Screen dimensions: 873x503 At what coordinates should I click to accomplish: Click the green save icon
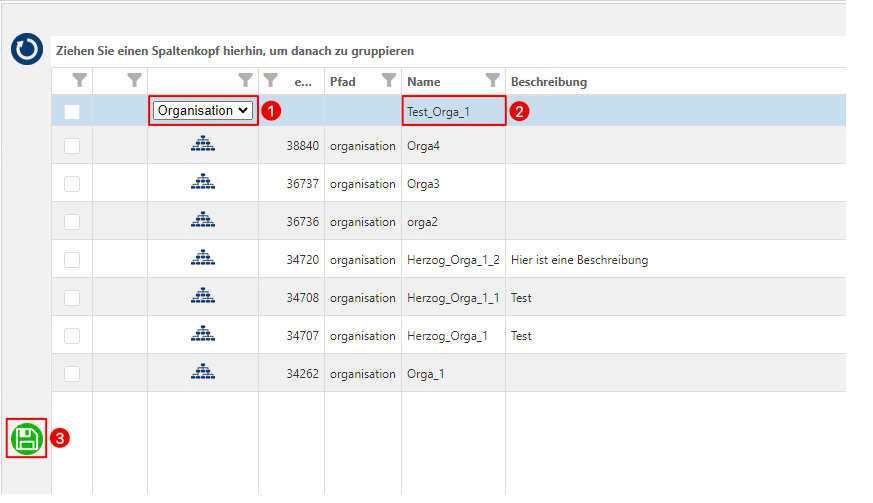(x=27, y=439)
